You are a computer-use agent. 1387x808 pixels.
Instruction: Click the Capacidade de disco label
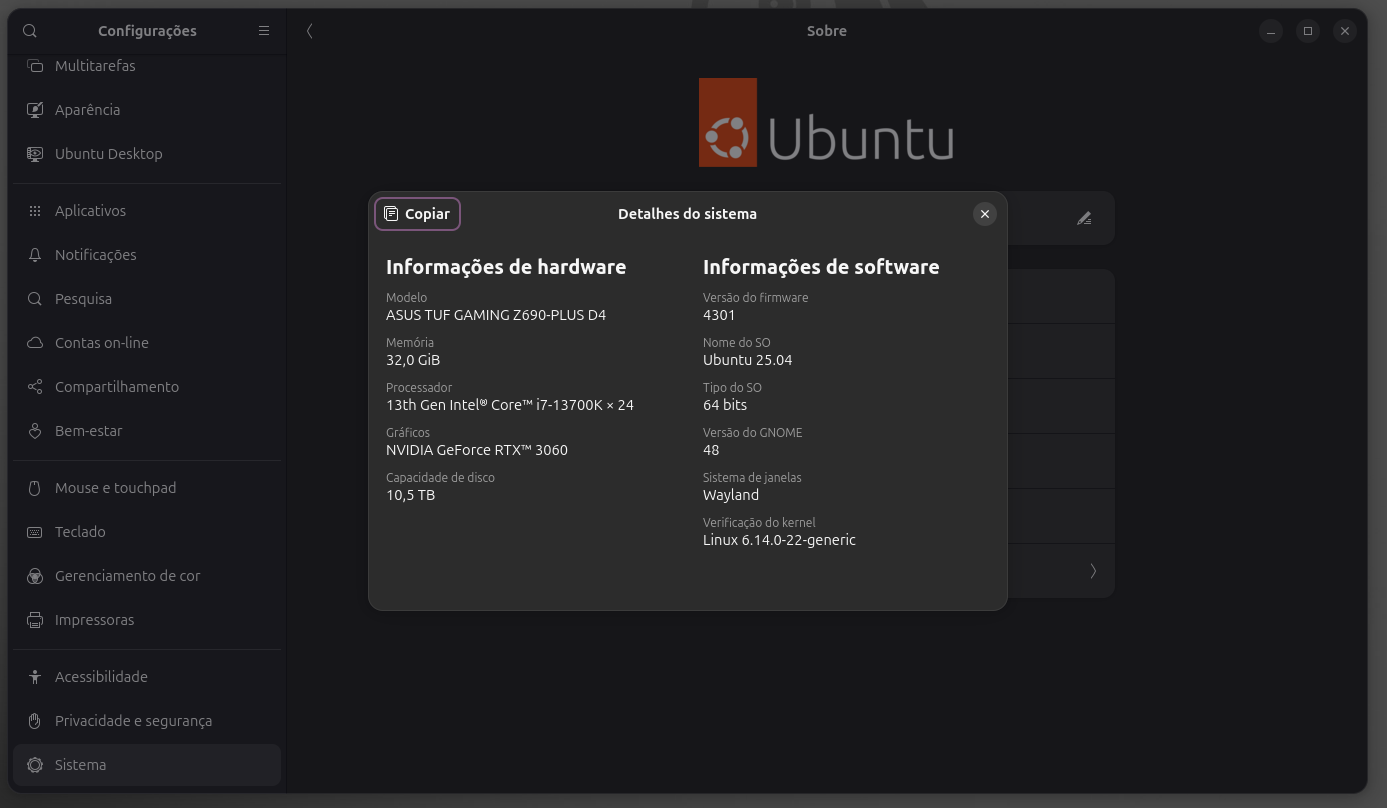pyautogui.click(x=440, y=477)
